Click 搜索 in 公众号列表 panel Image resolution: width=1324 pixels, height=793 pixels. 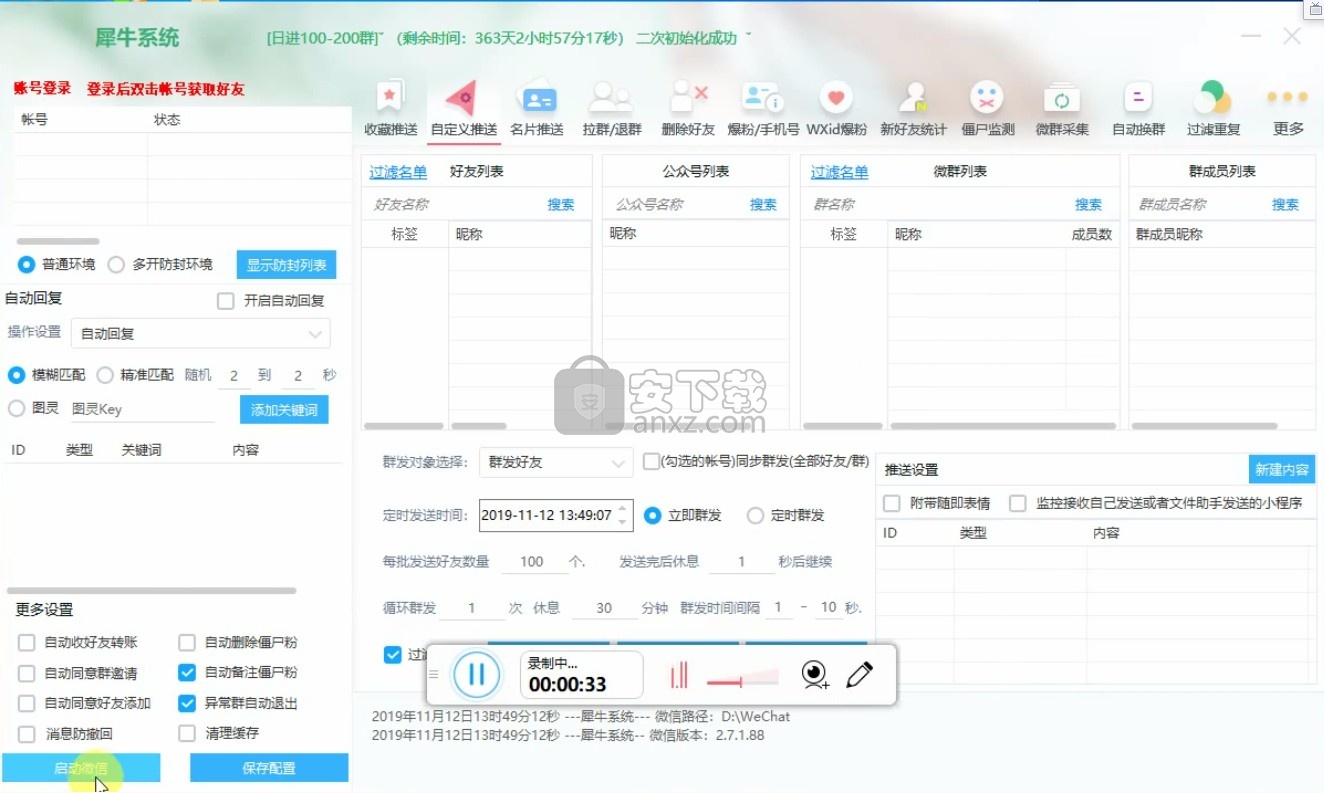point(763,204)
